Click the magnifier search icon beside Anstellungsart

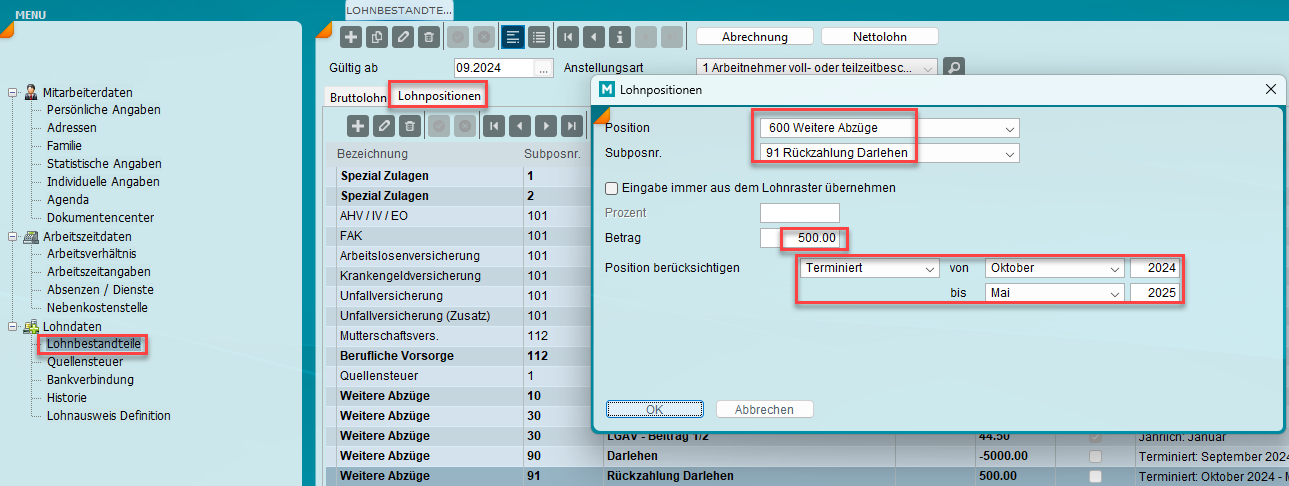(x=954, y=68)
